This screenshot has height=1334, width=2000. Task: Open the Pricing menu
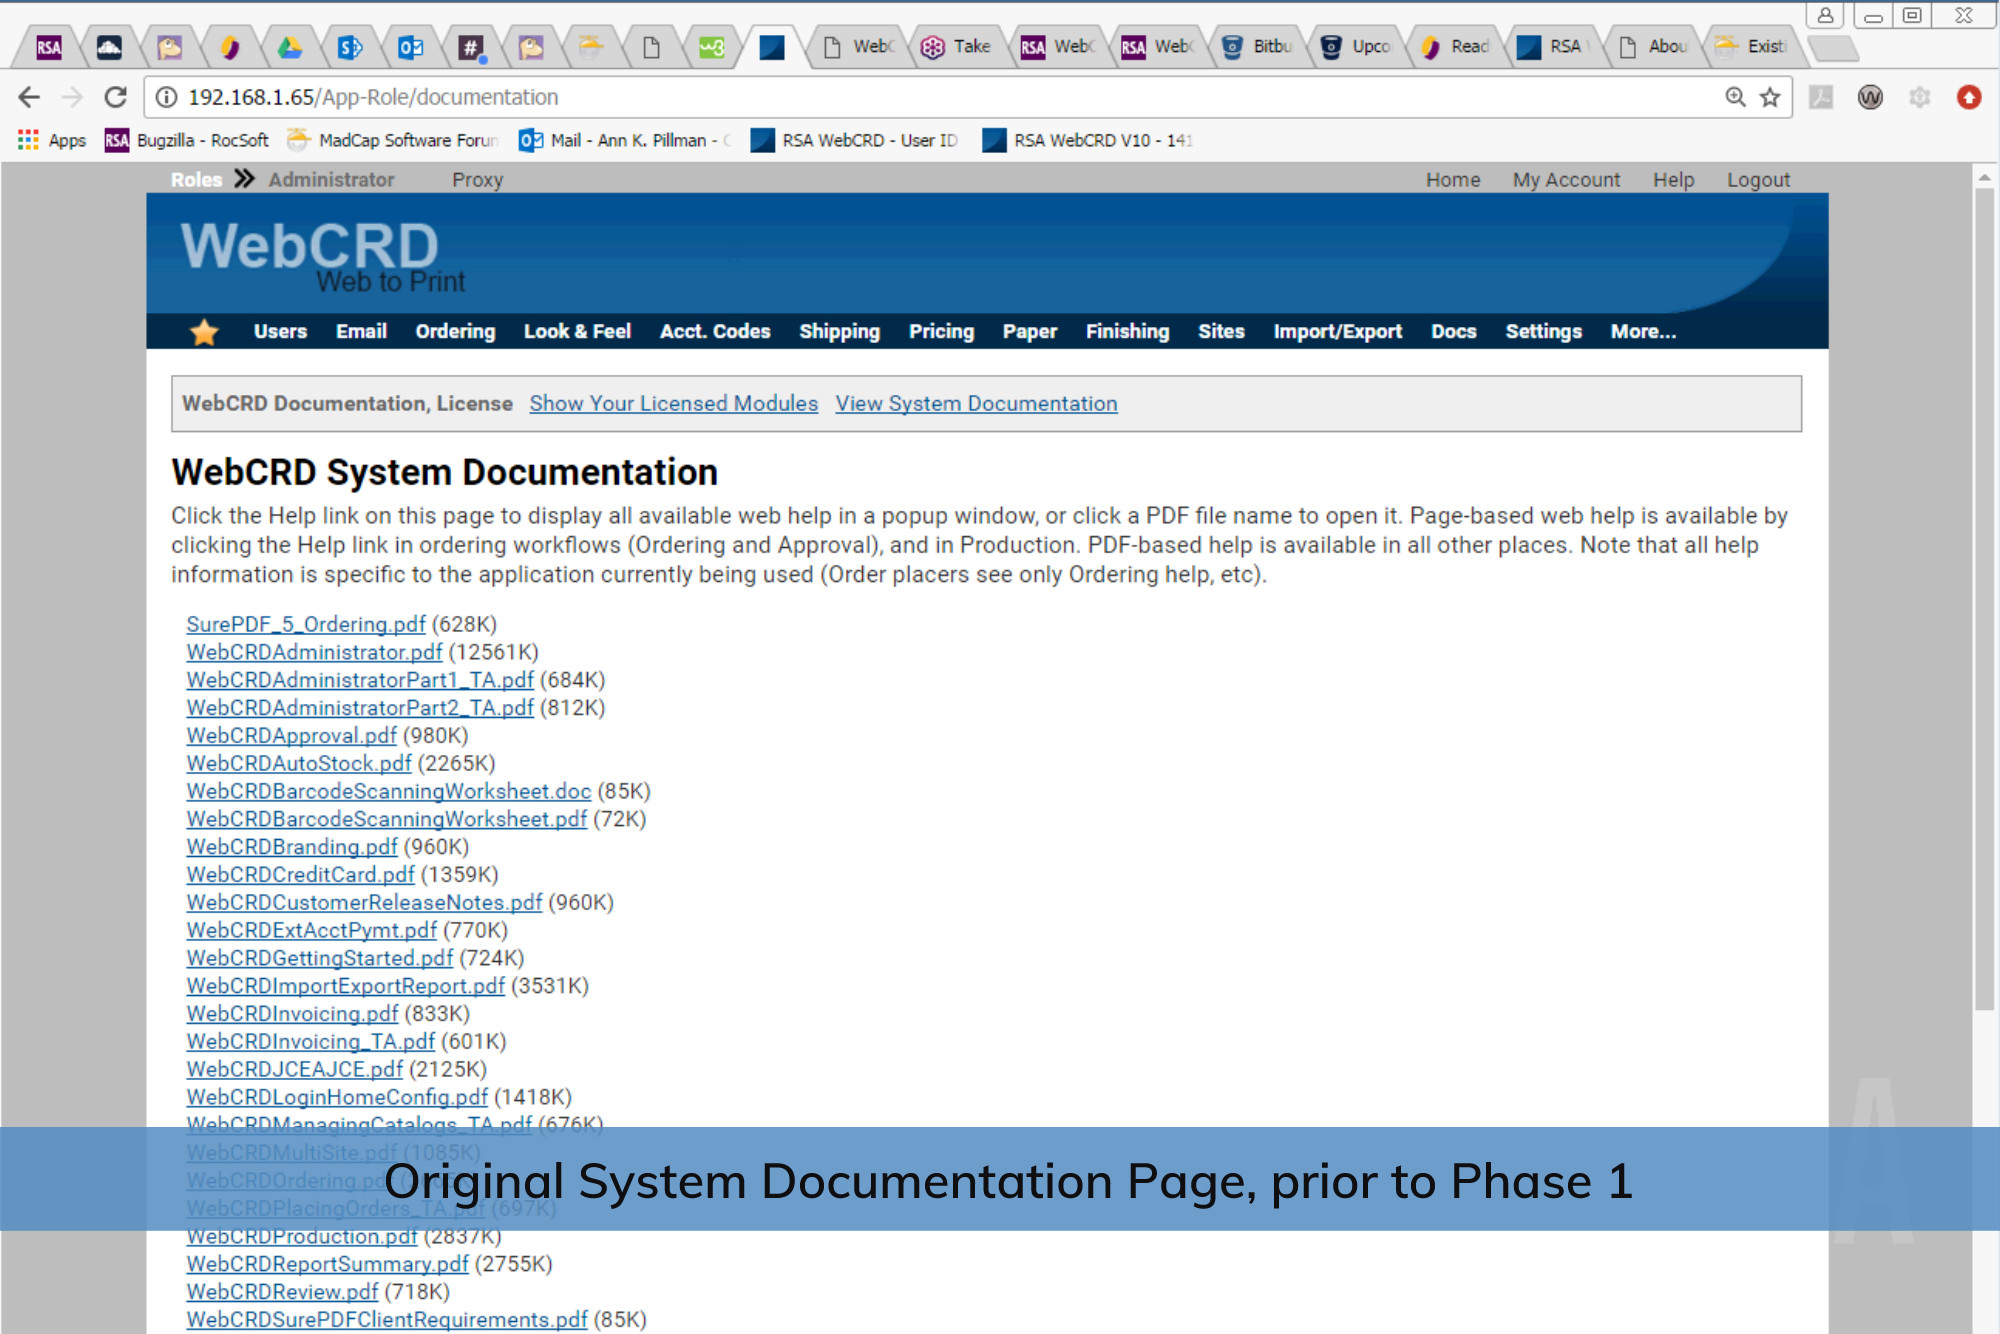pos(941,332)
